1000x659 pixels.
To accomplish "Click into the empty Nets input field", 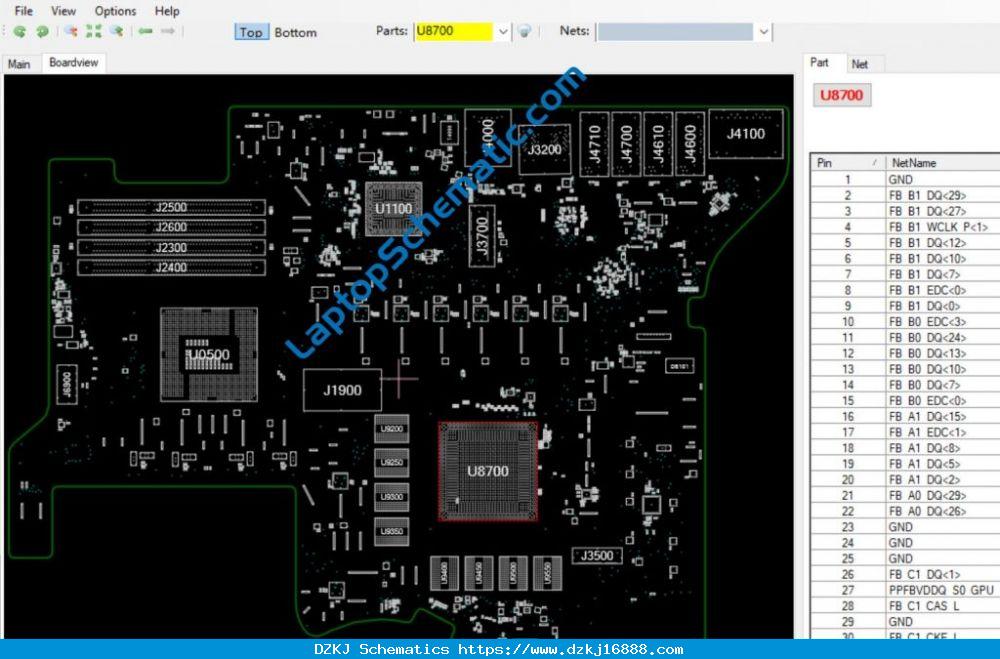I will 675,31.
